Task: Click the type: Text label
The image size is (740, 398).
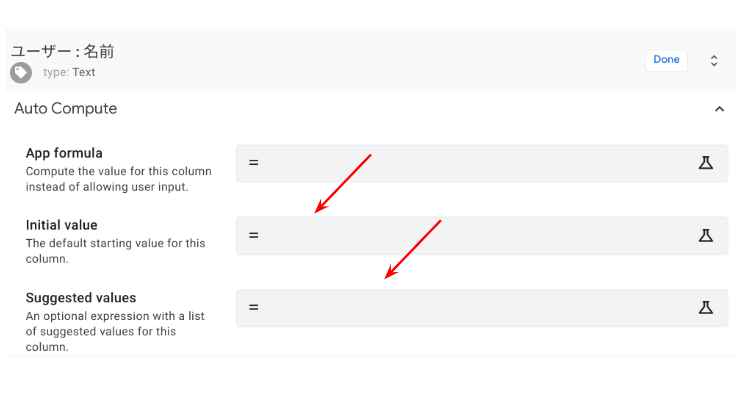Action: [69, 72]
